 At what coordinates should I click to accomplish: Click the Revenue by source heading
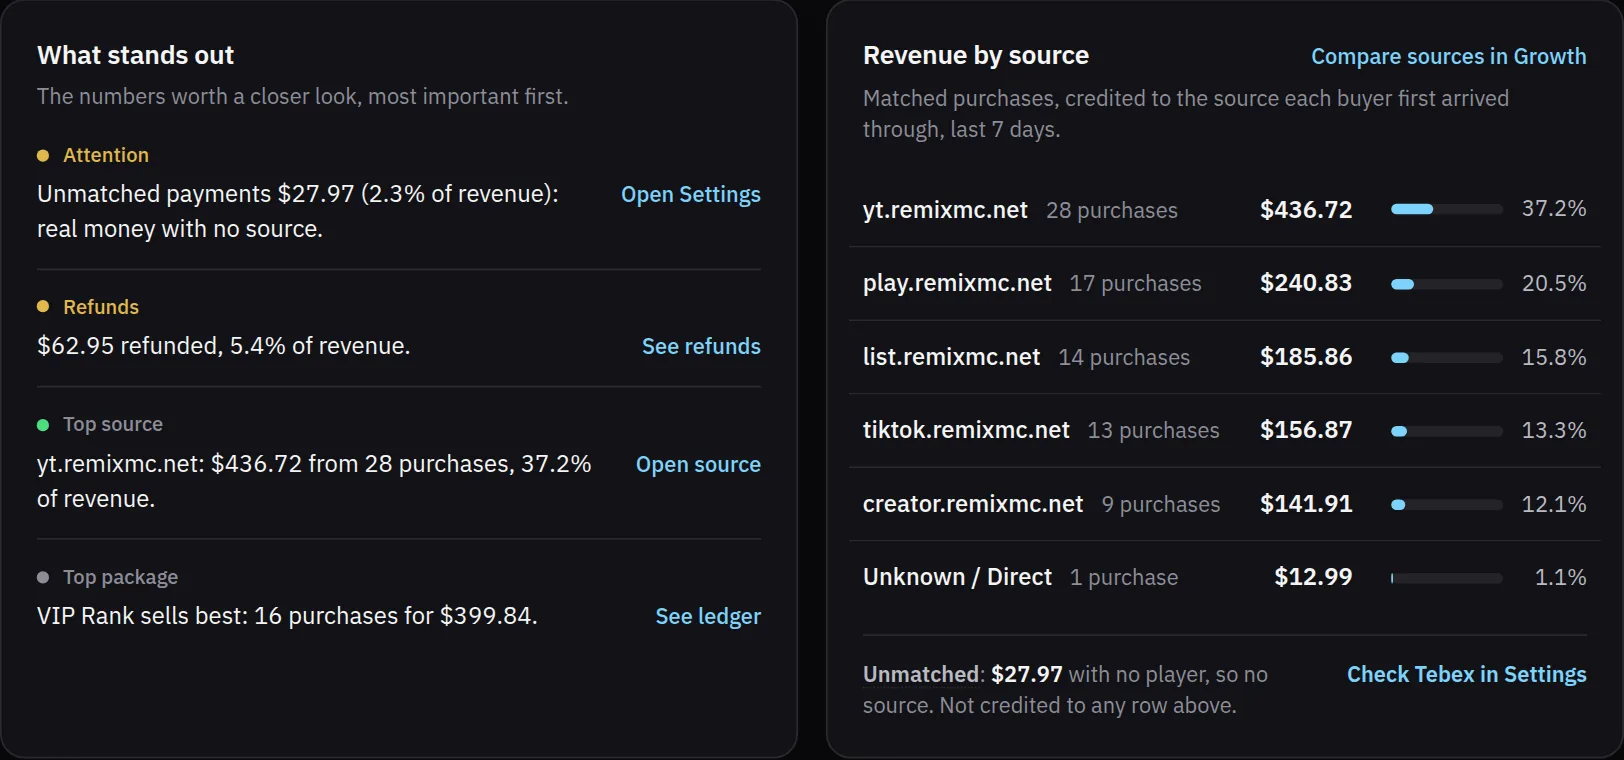tap(976, 56)
